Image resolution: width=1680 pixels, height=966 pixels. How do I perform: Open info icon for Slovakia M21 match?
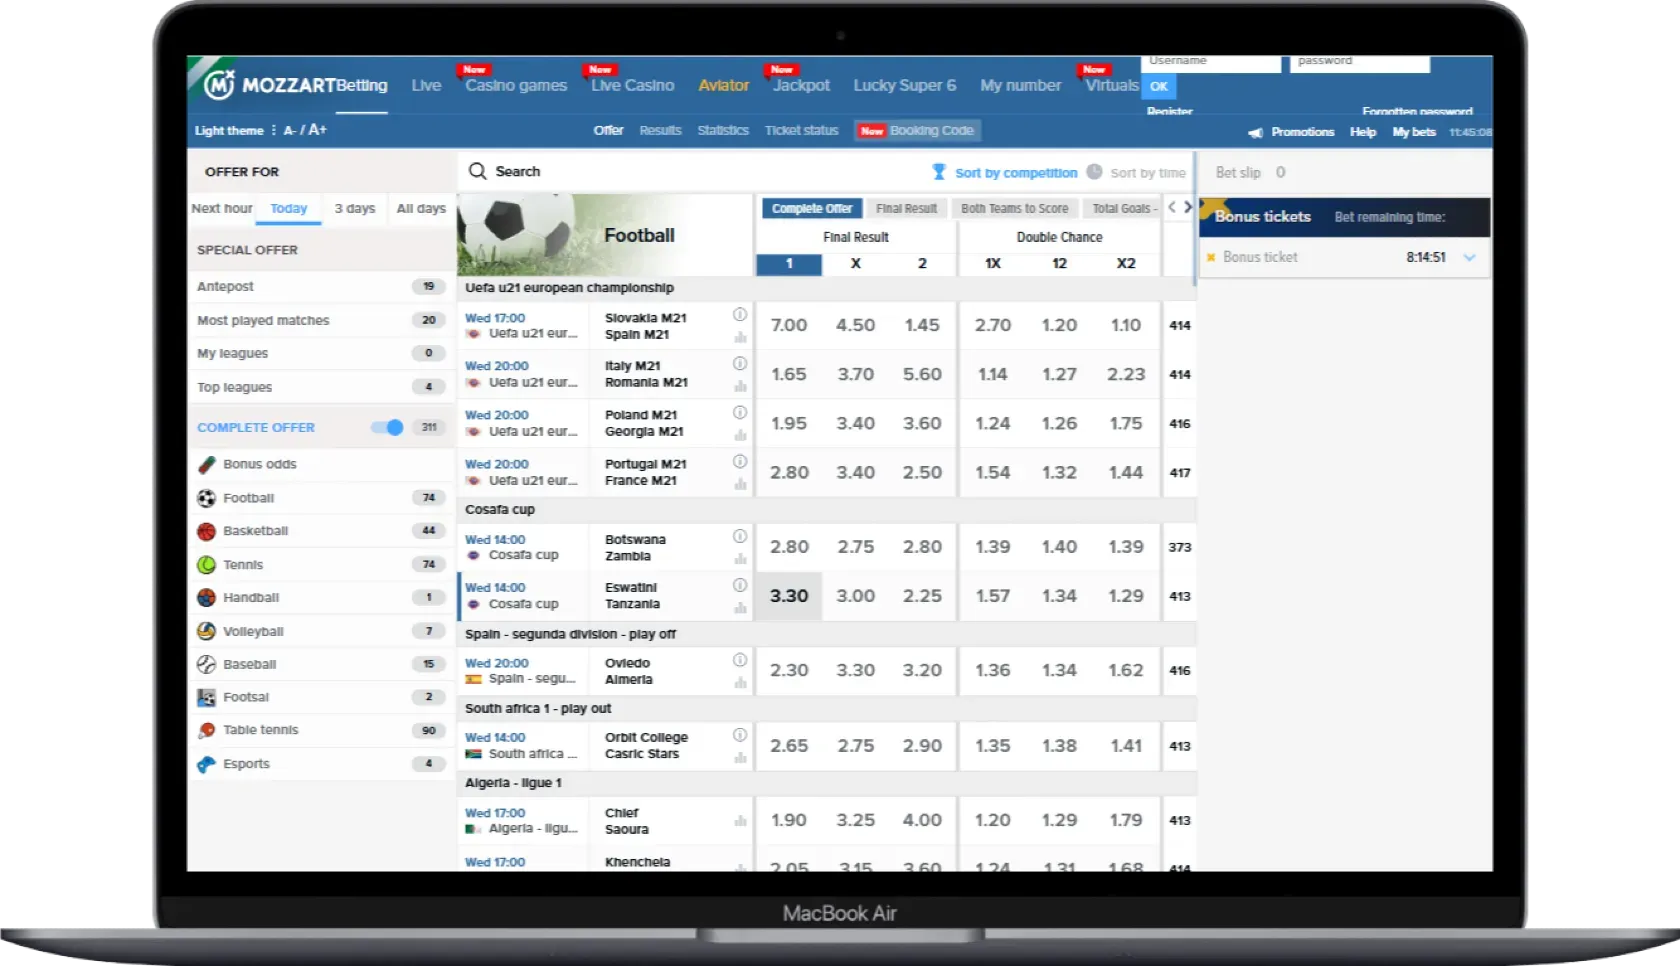(740, 314)
